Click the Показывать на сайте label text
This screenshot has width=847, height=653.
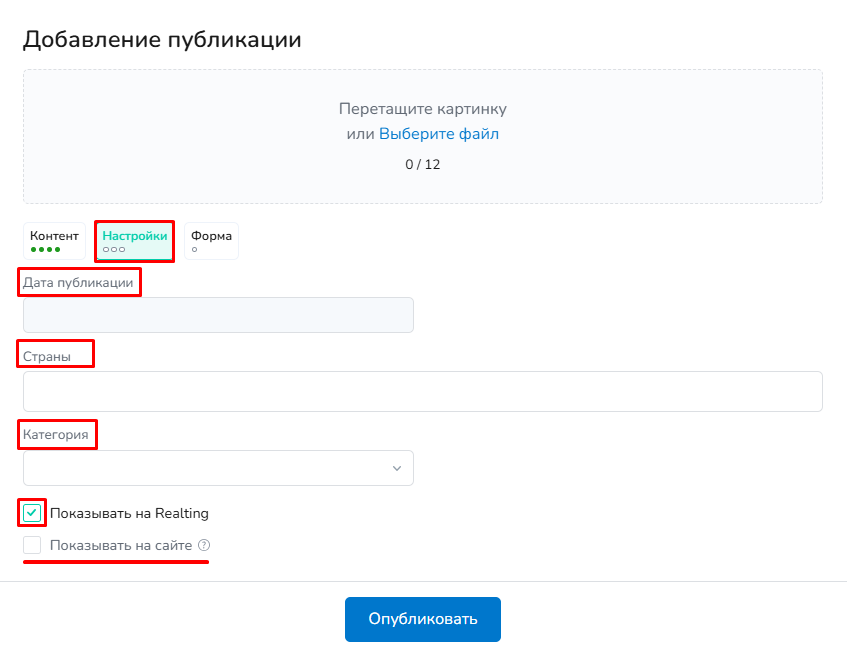[121, 545]
